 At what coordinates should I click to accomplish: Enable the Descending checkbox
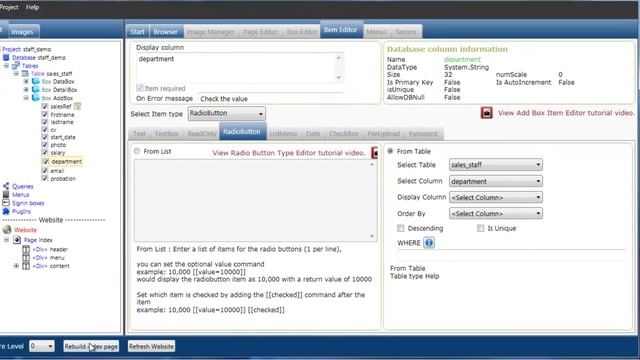pyautogui.click(x=400, y=228)
